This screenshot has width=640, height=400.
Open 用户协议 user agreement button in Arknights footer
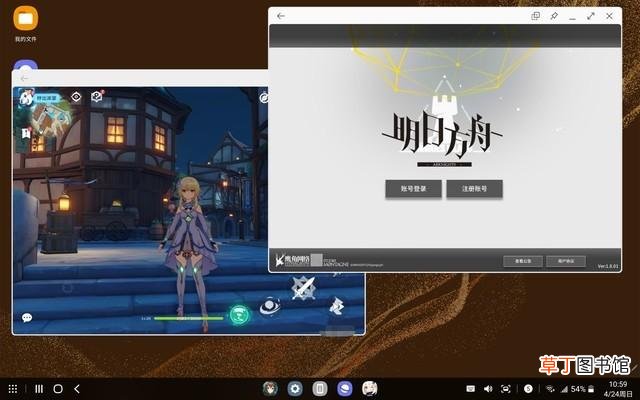pyautogui.click(x=566, y=261)
